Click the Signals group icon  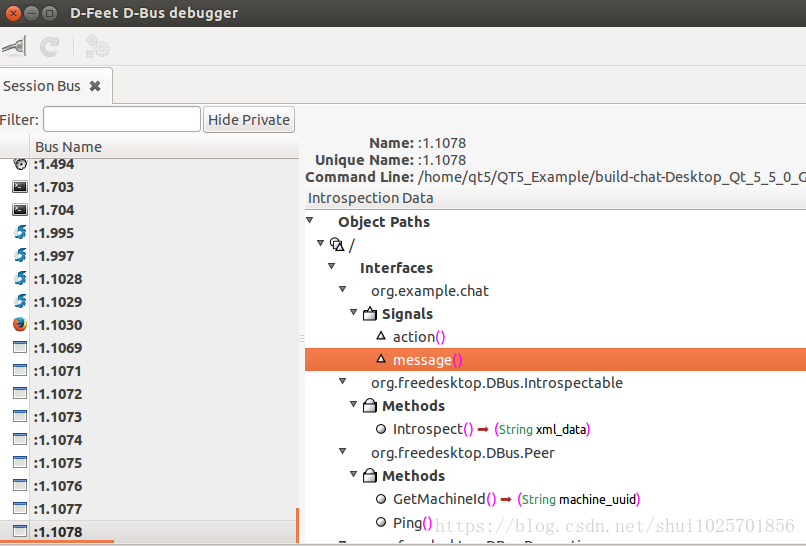point(370,314)
